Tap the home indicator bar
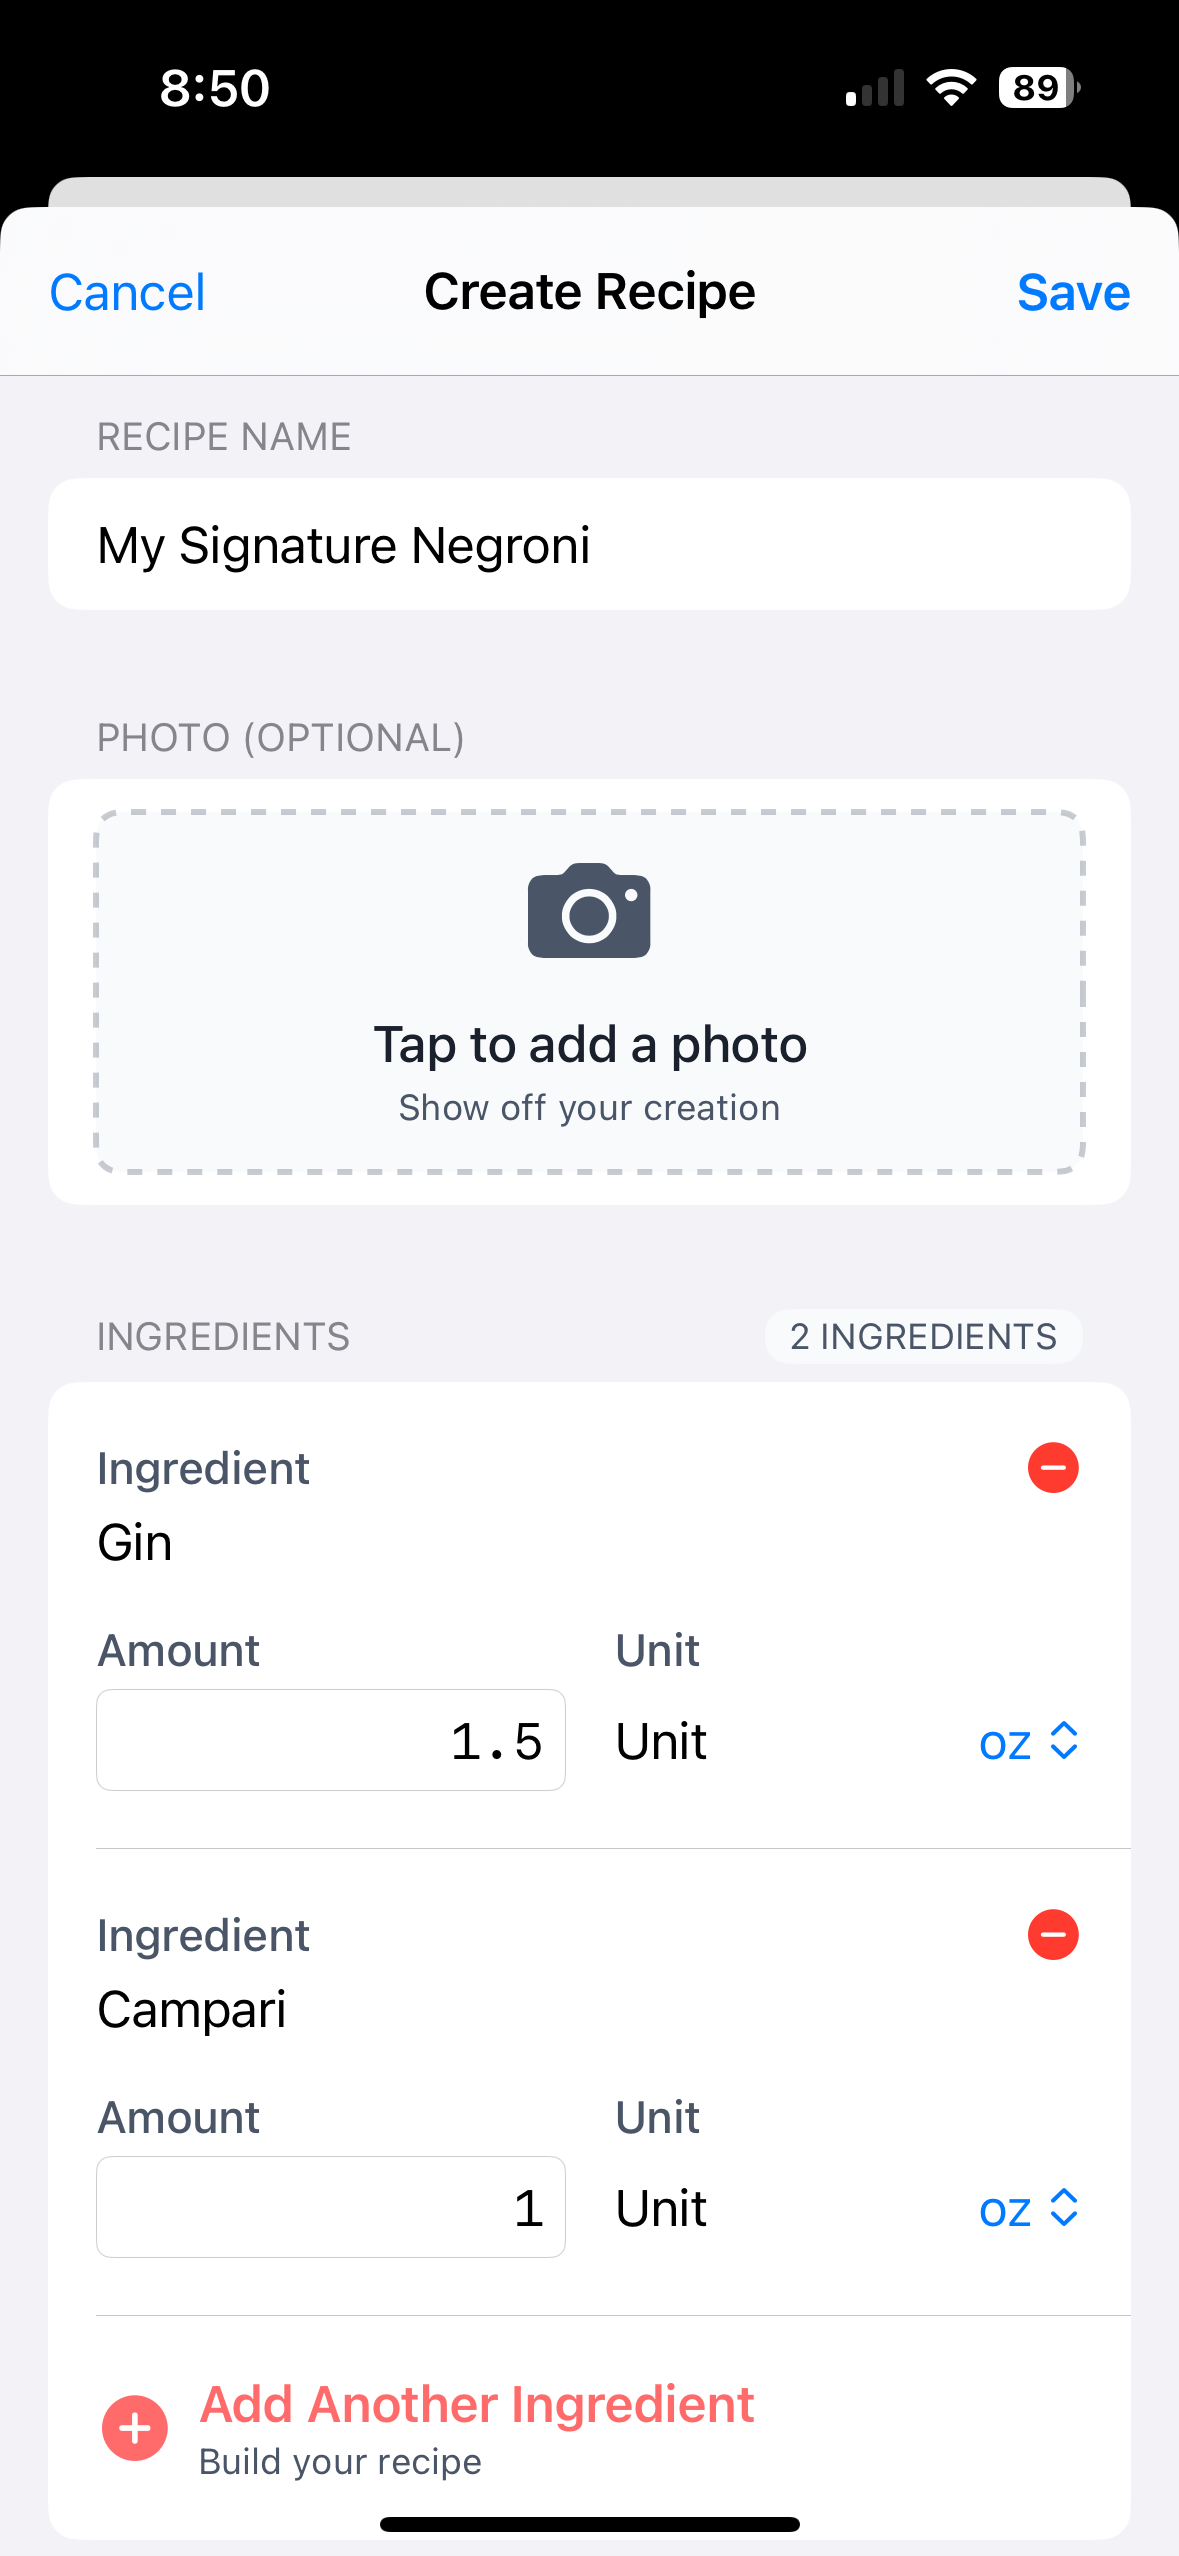The width and height of the screenshot is (1179, 2556). click(x=589, y=2524)
